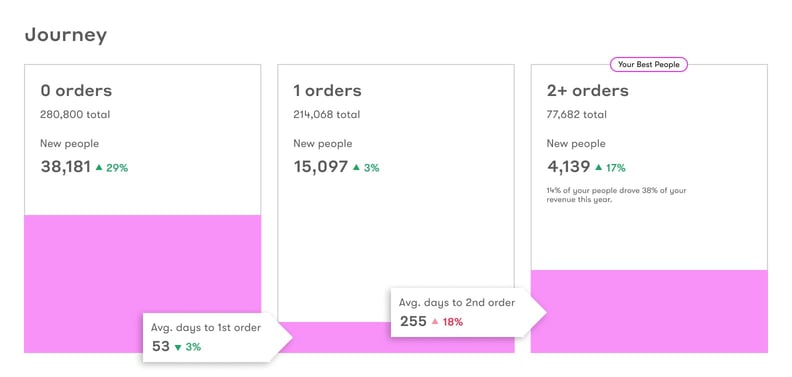This screenshot has height=377, width=792.
Task: Click the 77,682 total text
Action: pos(576,115)
